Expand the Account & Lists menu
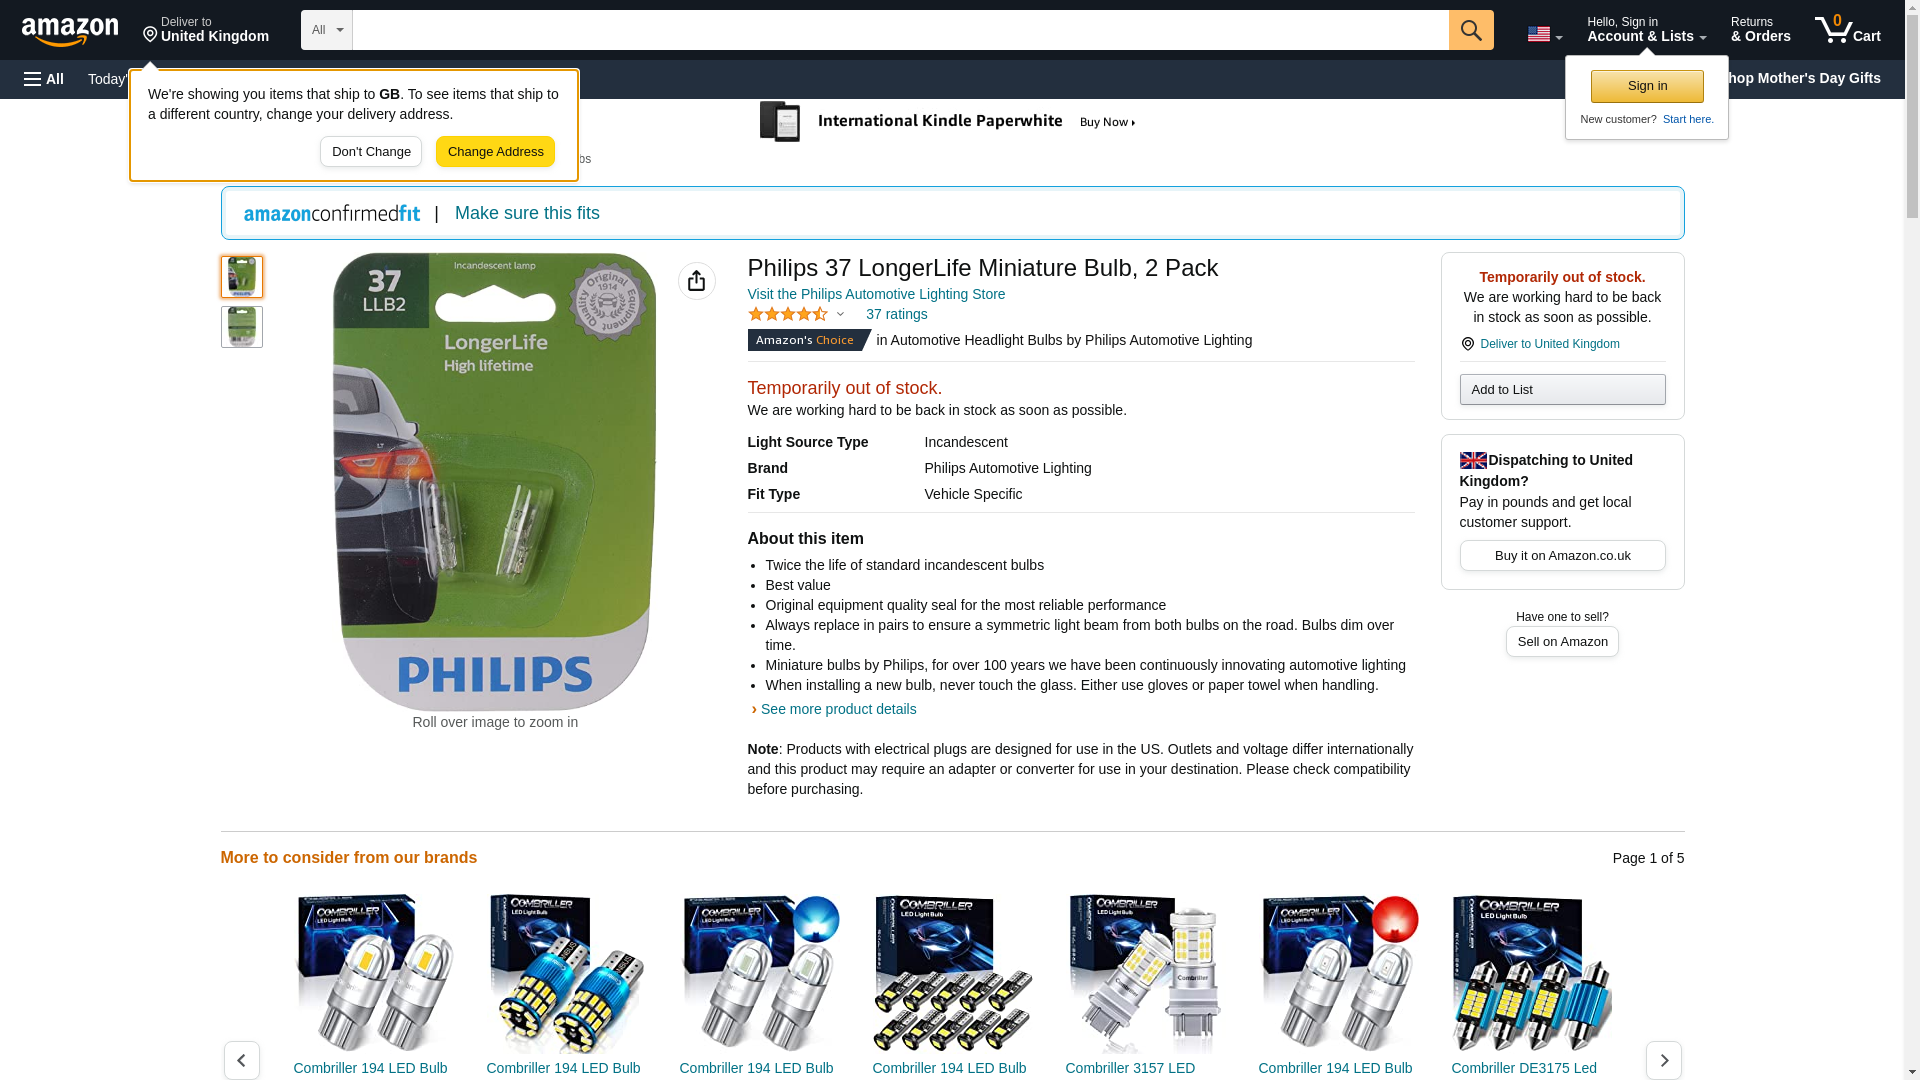The width and height of the screenshot is (1920, 1080). (1646, 29)
